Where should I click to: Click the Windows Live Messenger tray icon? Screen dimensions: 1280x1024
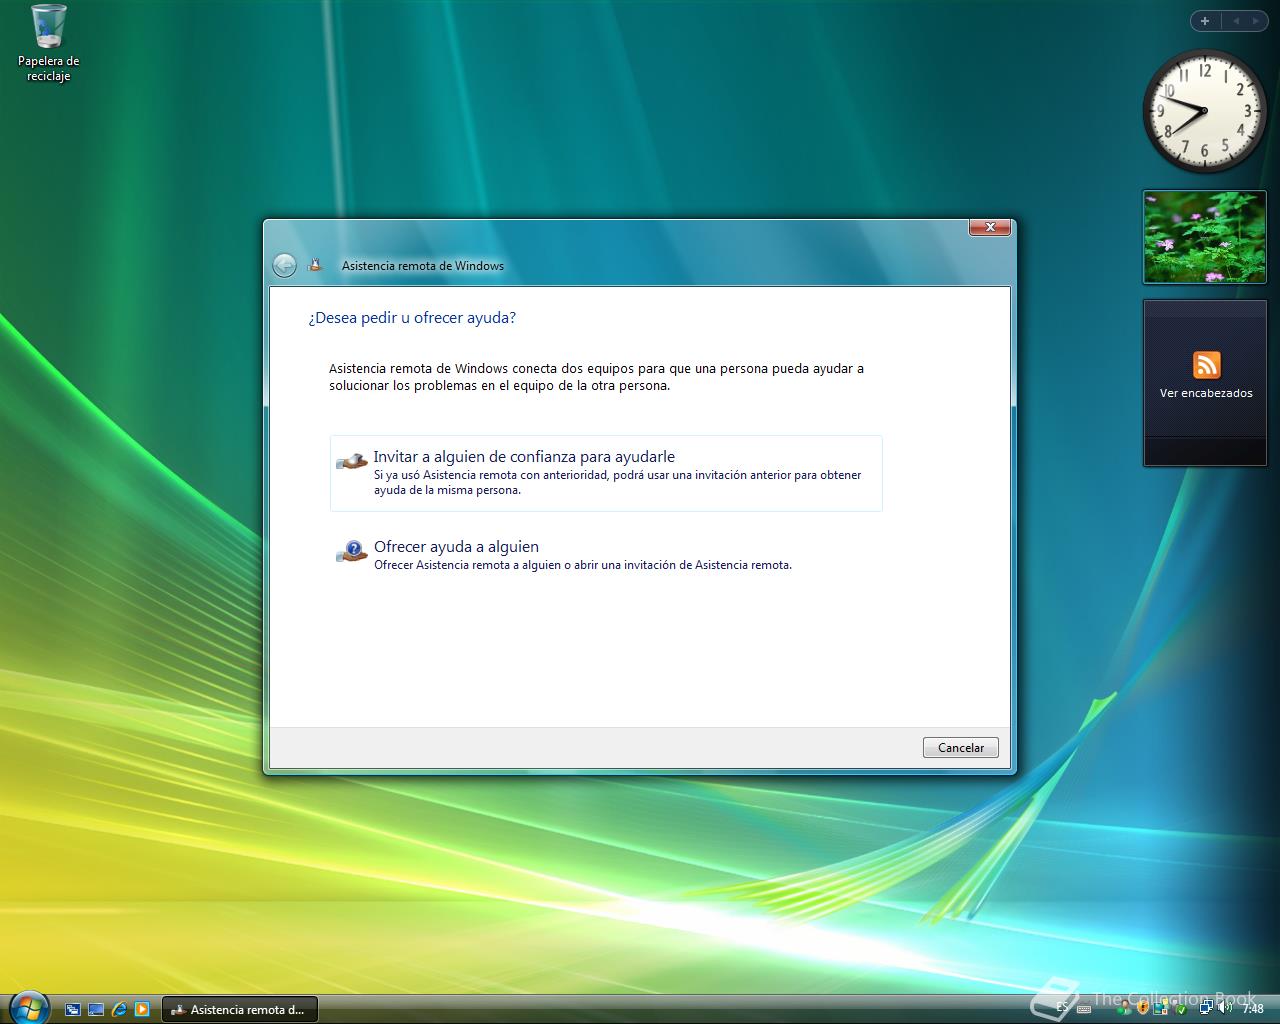click(1125, 1009)
